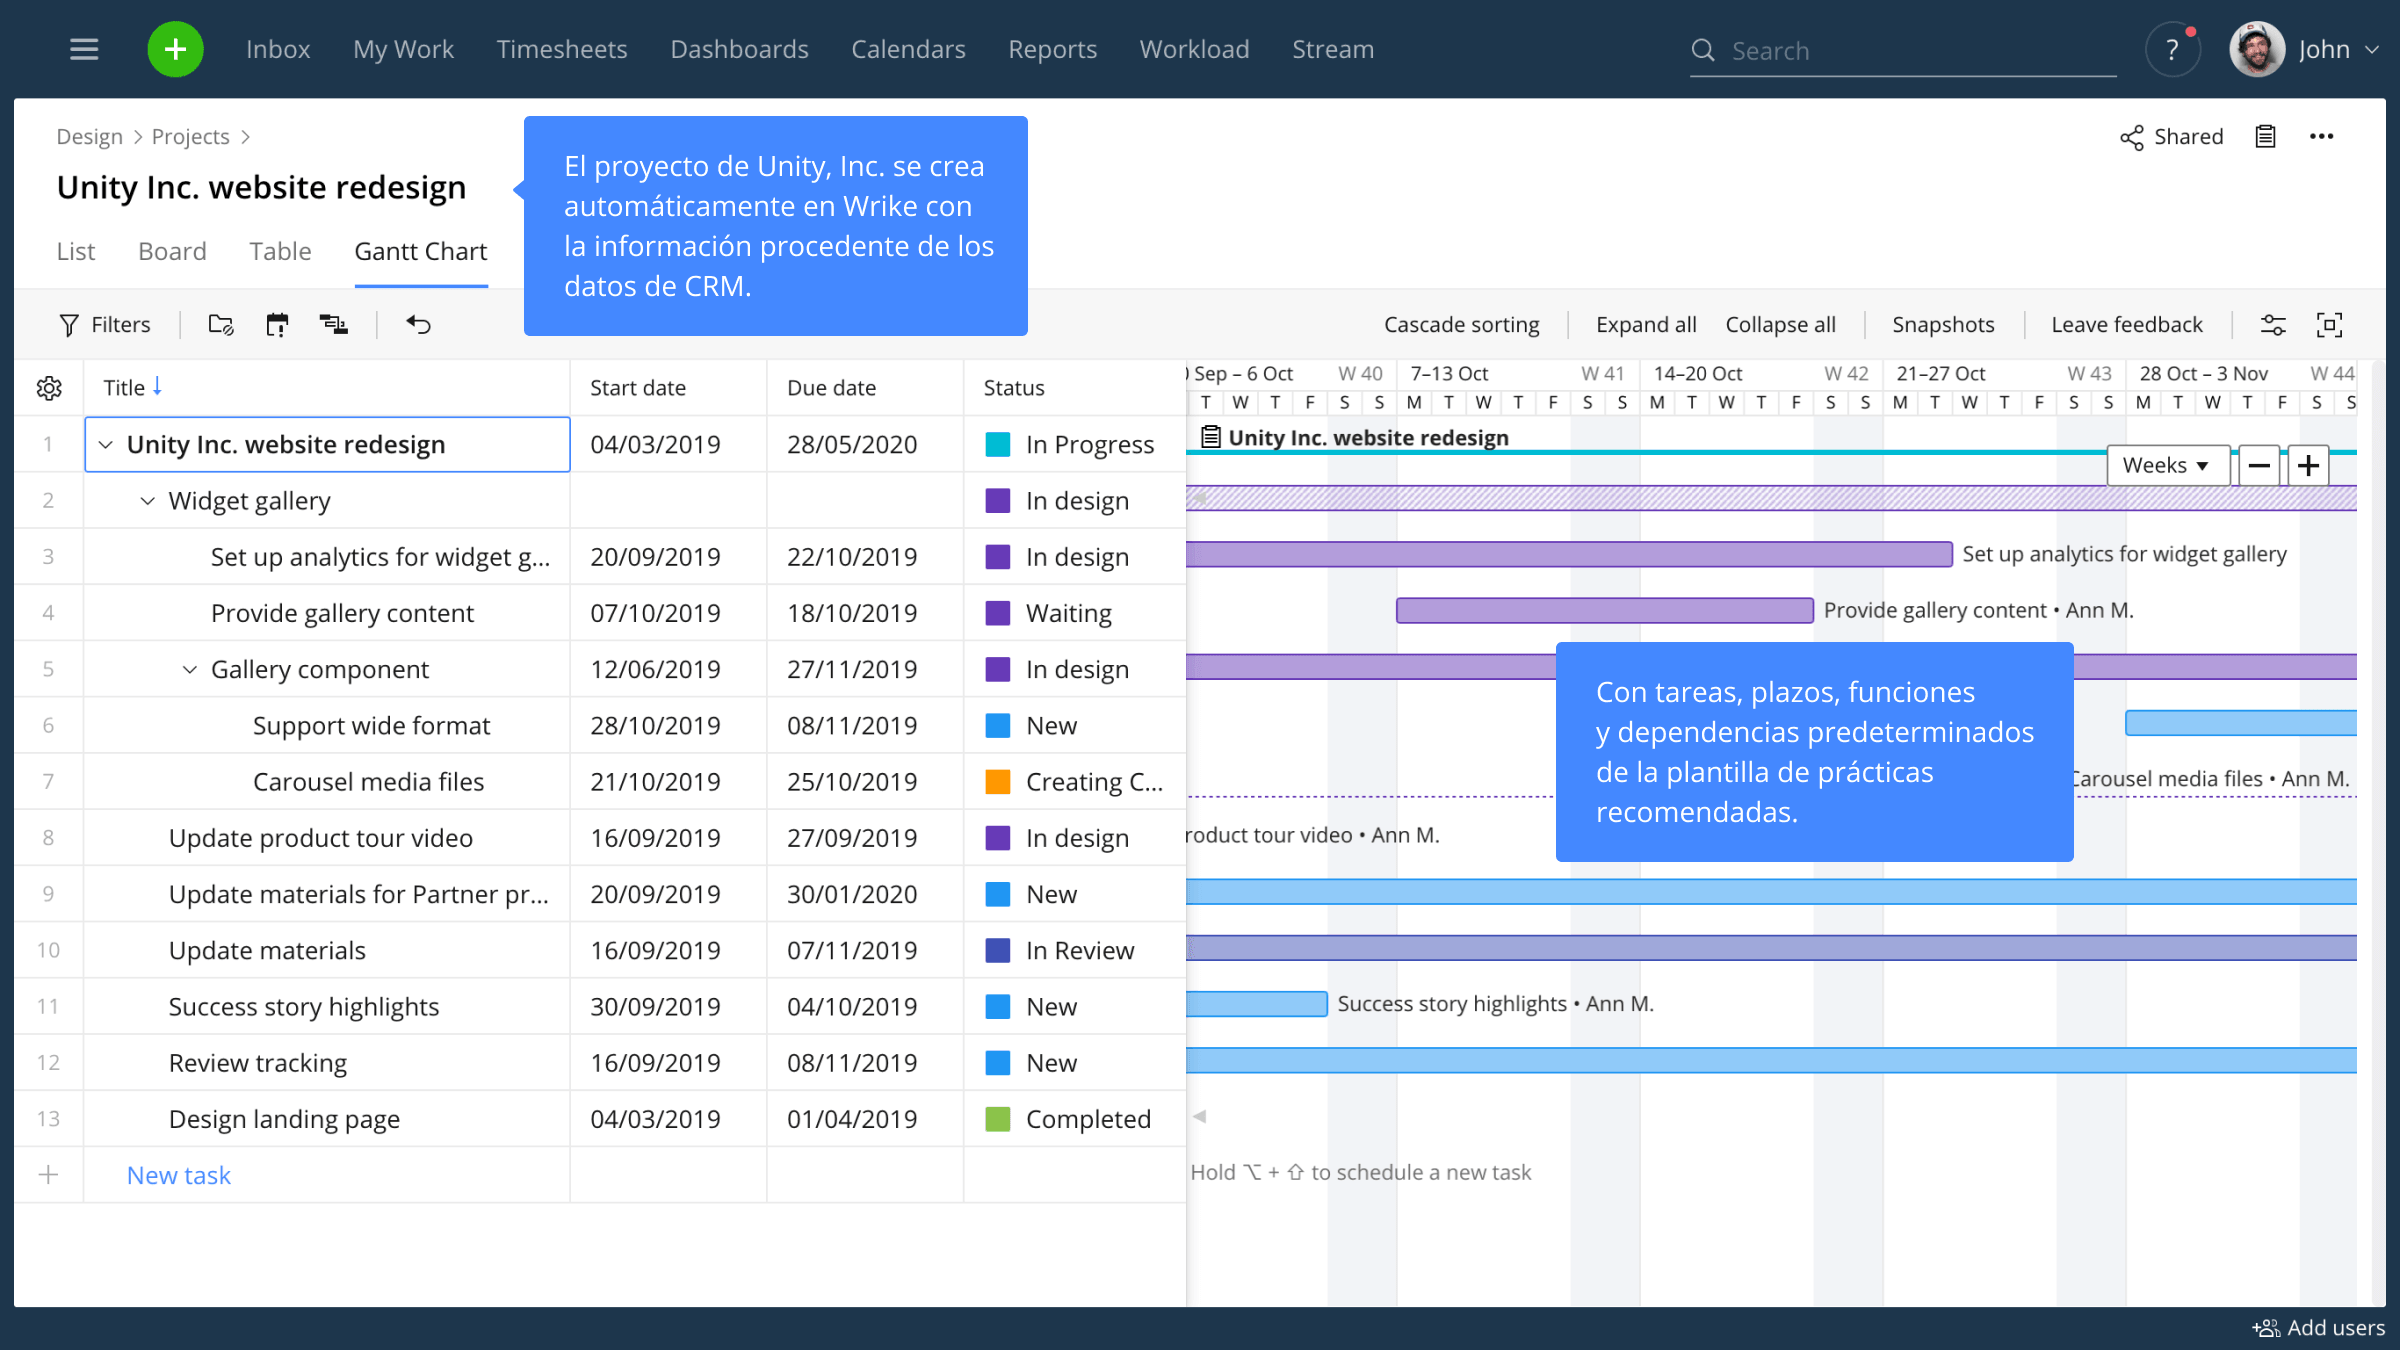
Task: Click the search magnifier icon
Action: click(1703, 50)
